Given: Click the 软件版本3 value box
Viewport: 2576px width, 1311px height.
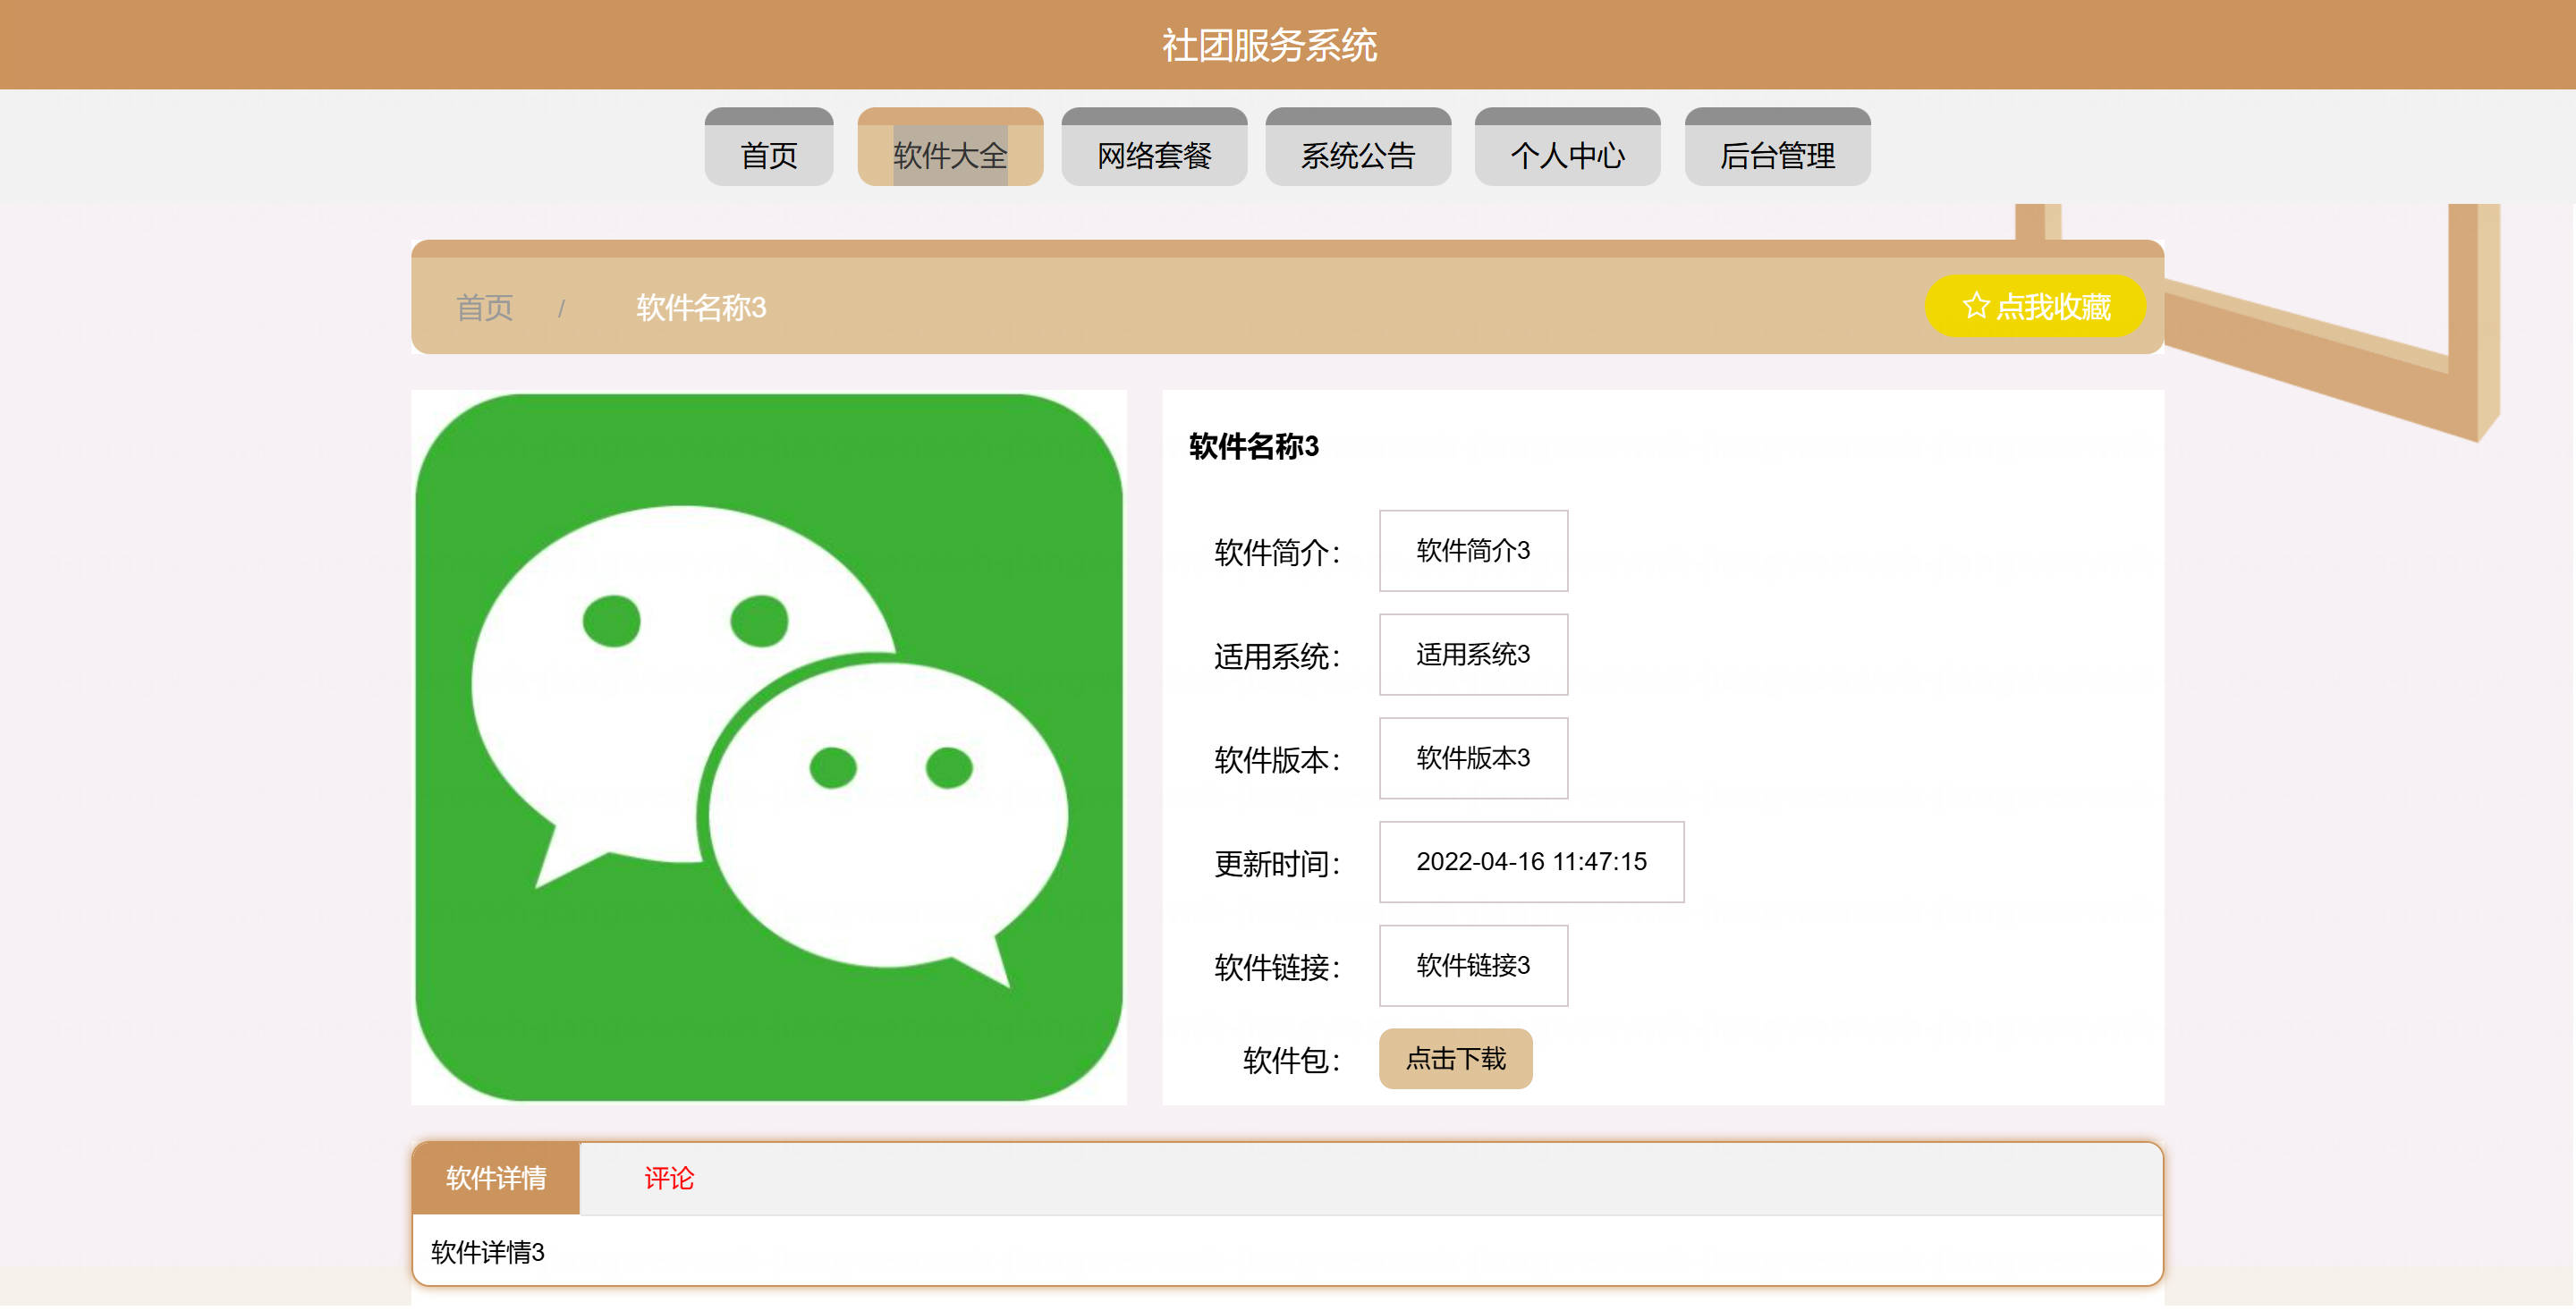Looking at the screenshot, I should [1473, 759].
